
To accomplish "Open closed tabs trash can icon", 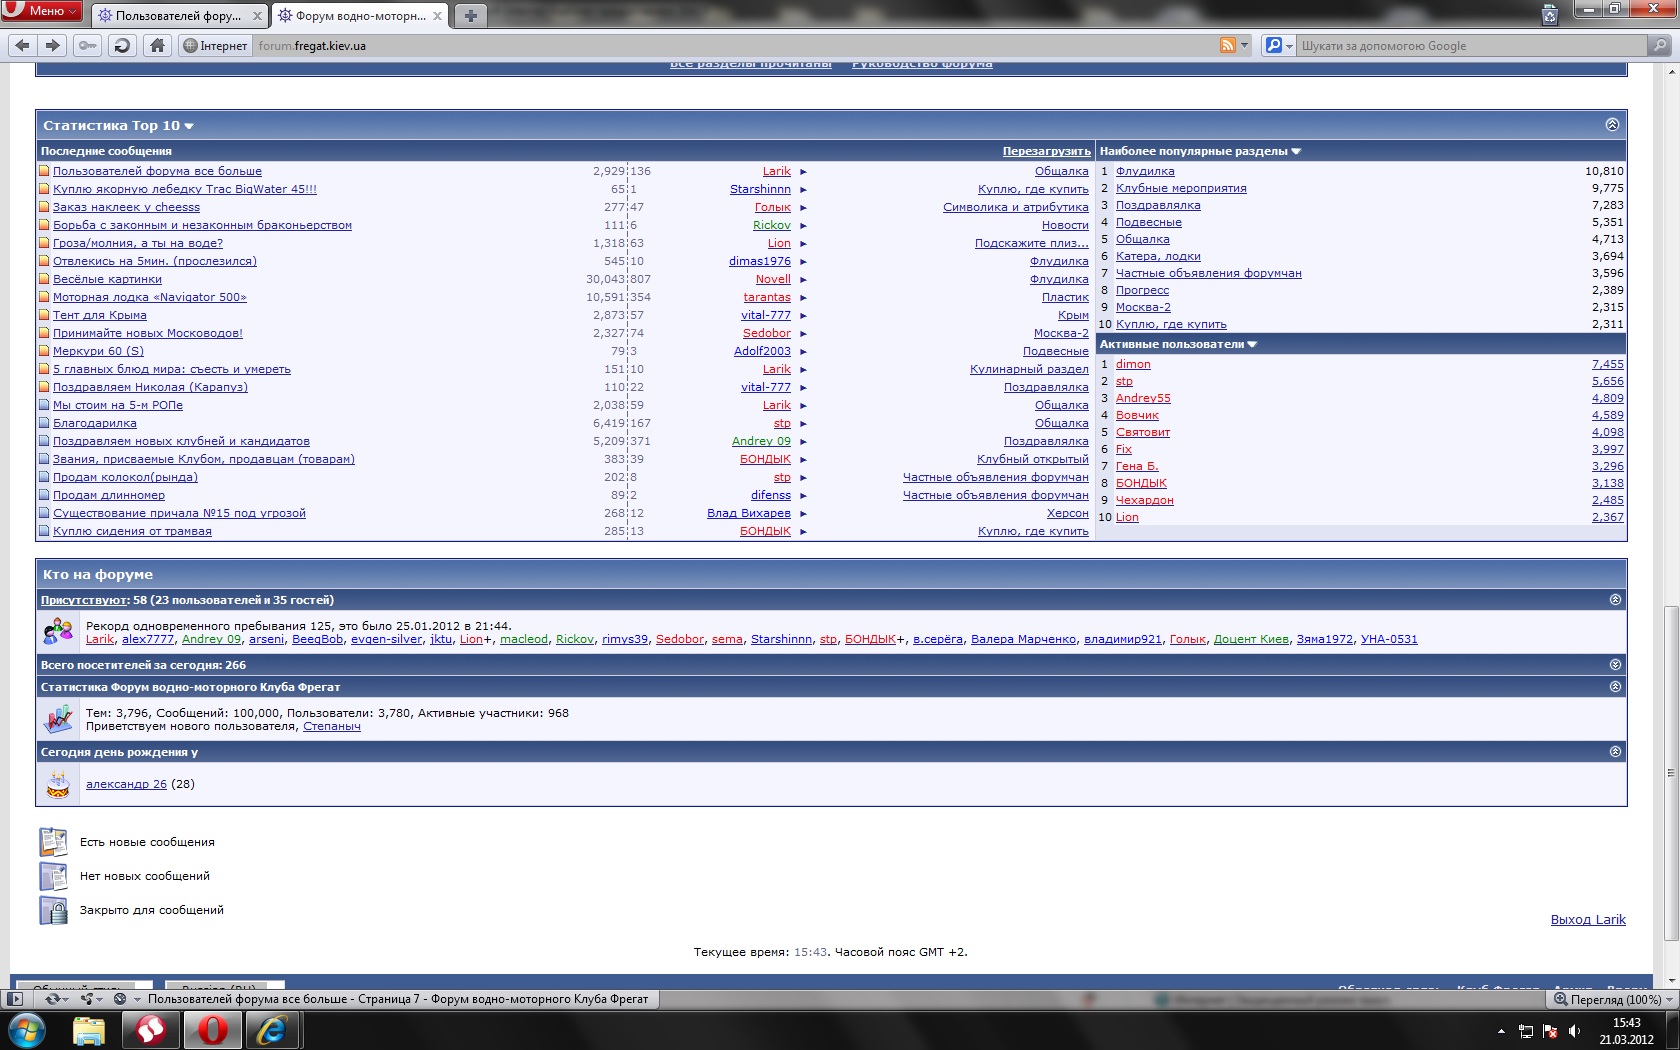I will point(1549,15).
